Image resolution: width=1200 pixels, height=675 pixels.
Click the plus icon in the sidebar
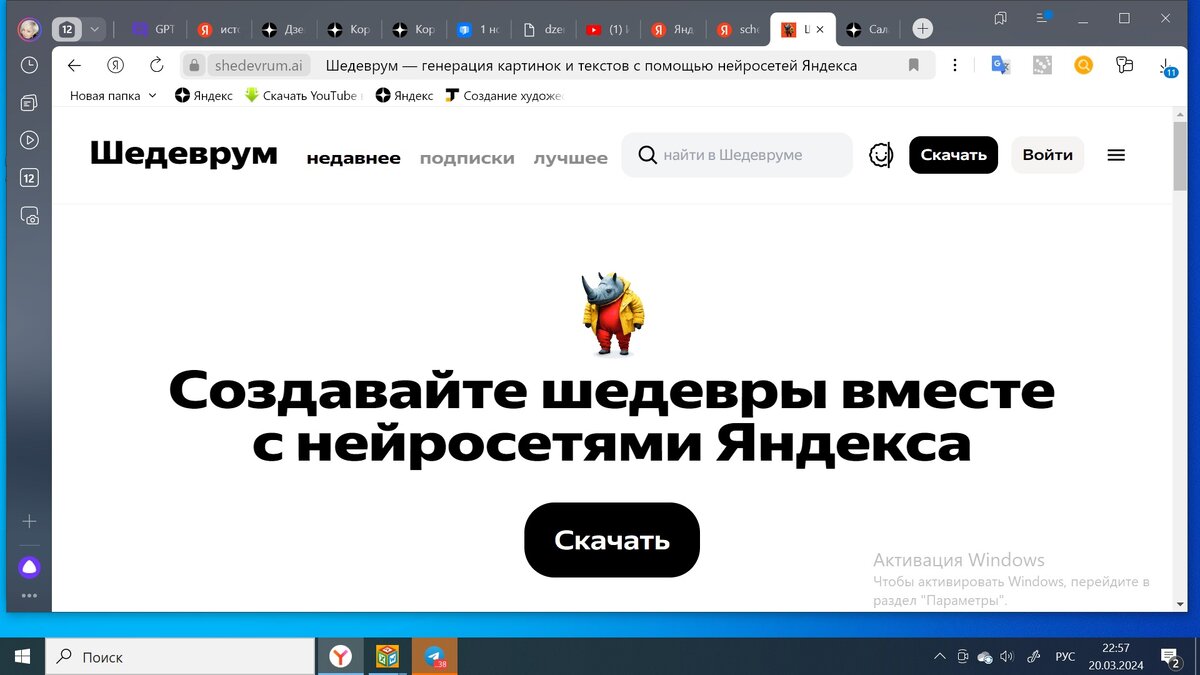pyautogui.click(x=29, y=521)
